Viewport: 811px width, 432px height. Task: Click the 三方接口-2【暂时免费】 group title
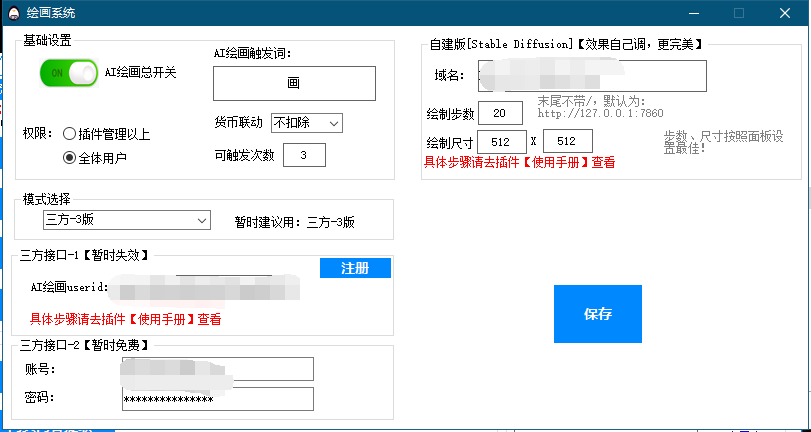(84, 345)
